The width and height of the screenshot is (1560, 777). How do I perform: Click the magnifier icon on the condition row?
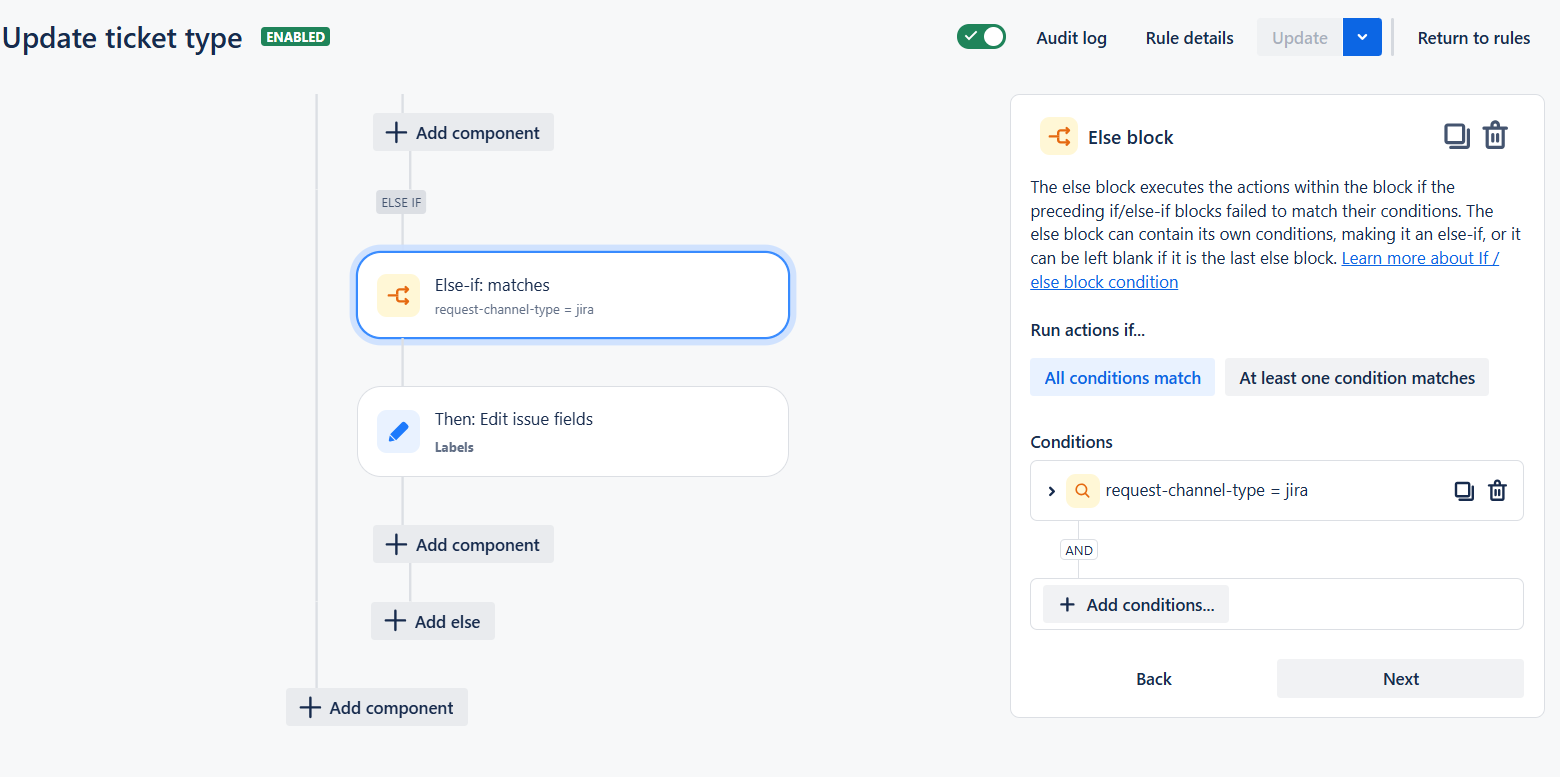(1083, 490)
